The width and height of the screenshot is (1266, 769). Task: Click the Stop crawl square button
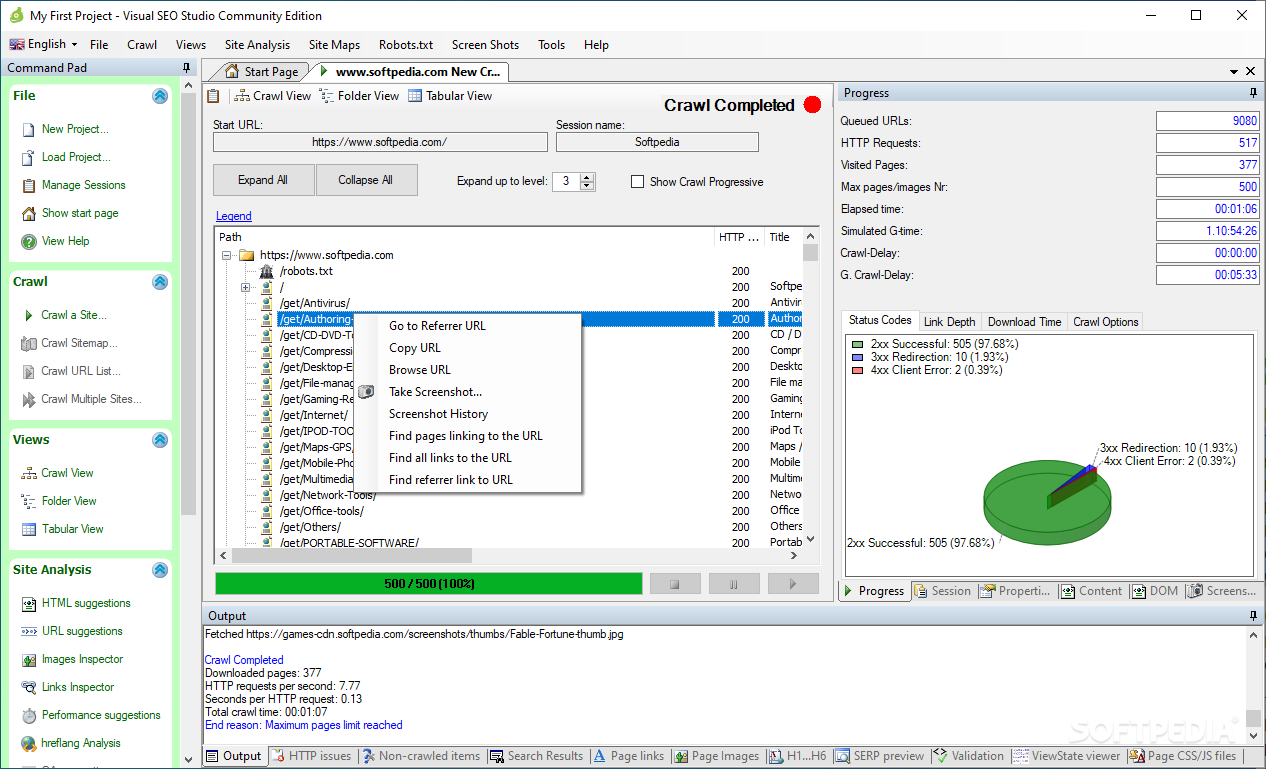pyautogui.click(x=675, y=583)
